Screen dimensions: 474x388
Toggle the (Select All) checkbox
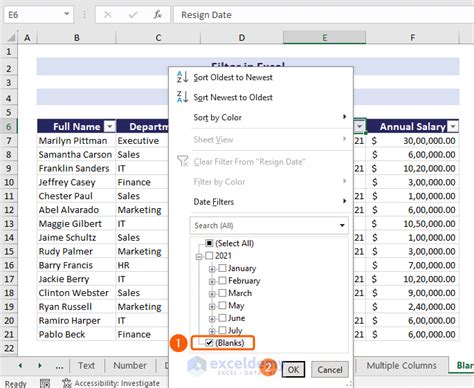pos(209,243)
